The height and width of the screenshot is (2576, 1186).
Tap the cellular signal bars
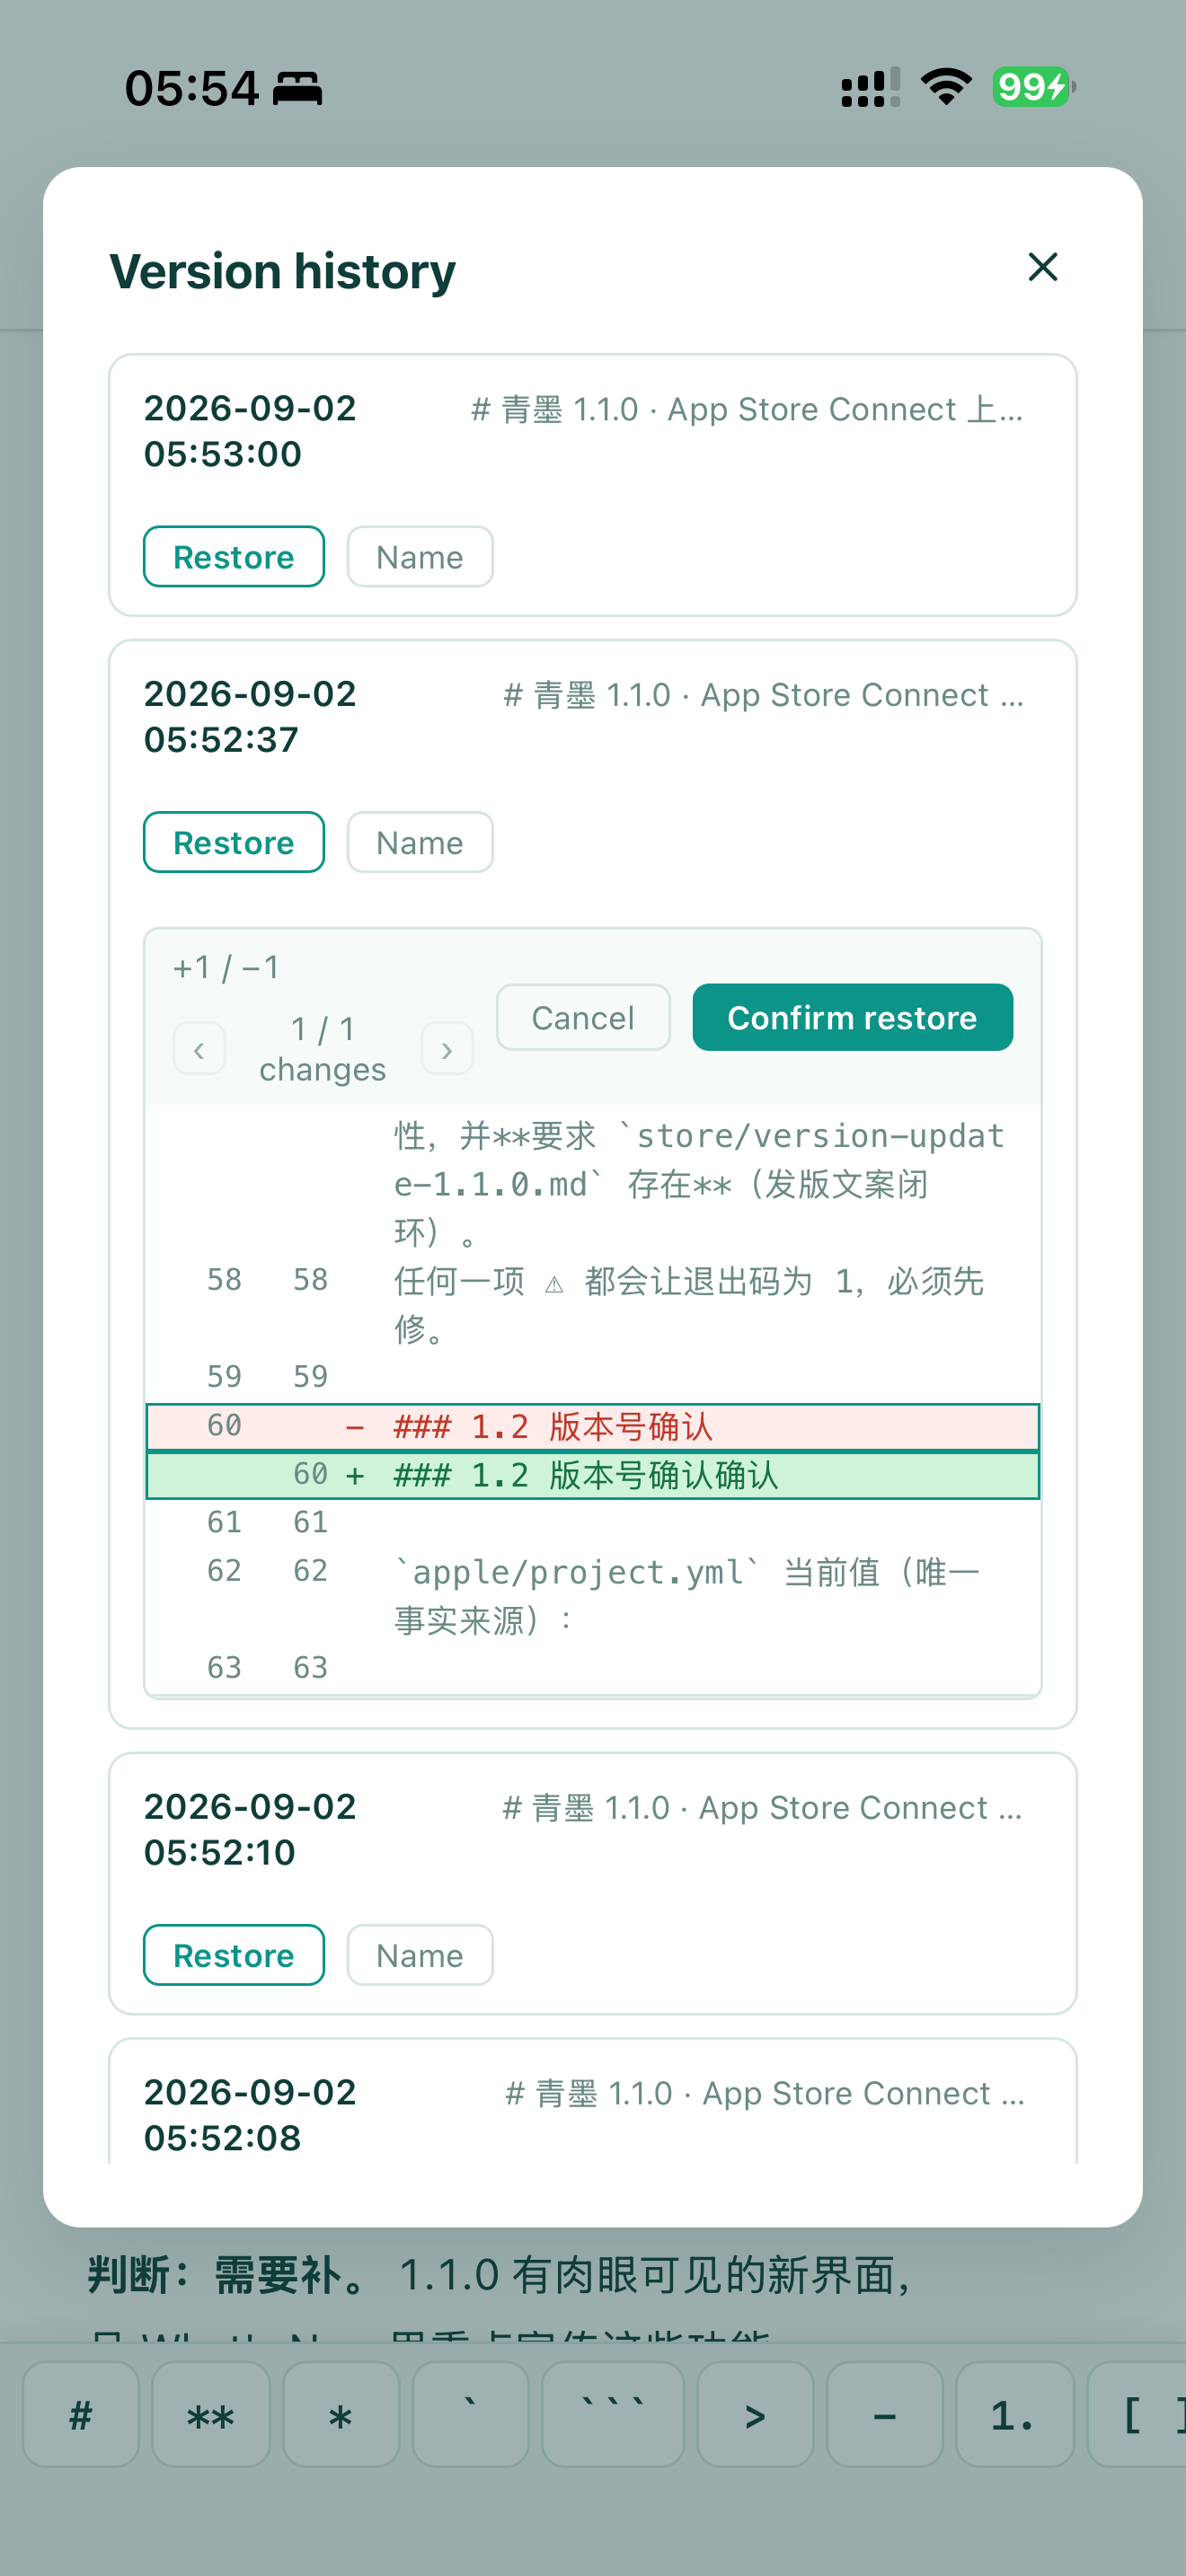(x=870, y=87)
